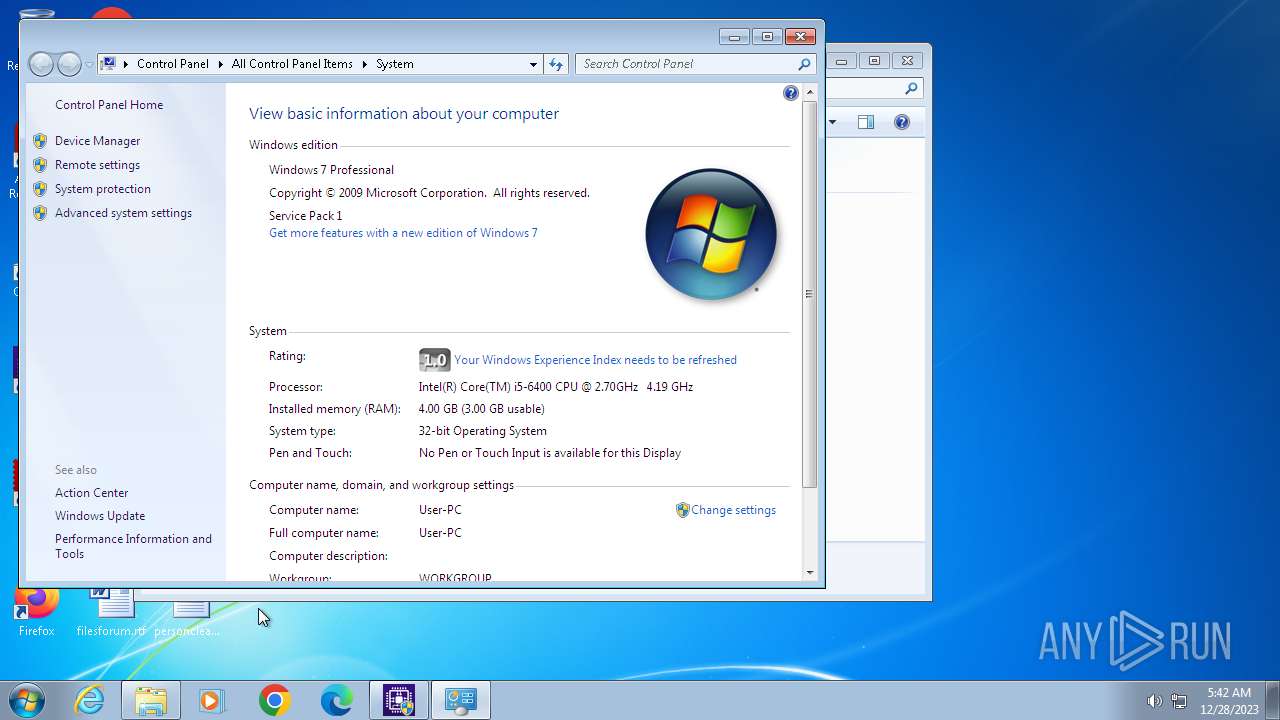Viewport: 1280px width, 720px height.
Task: Open the Firefox desktop shortcut
Action: click(37, 612)
